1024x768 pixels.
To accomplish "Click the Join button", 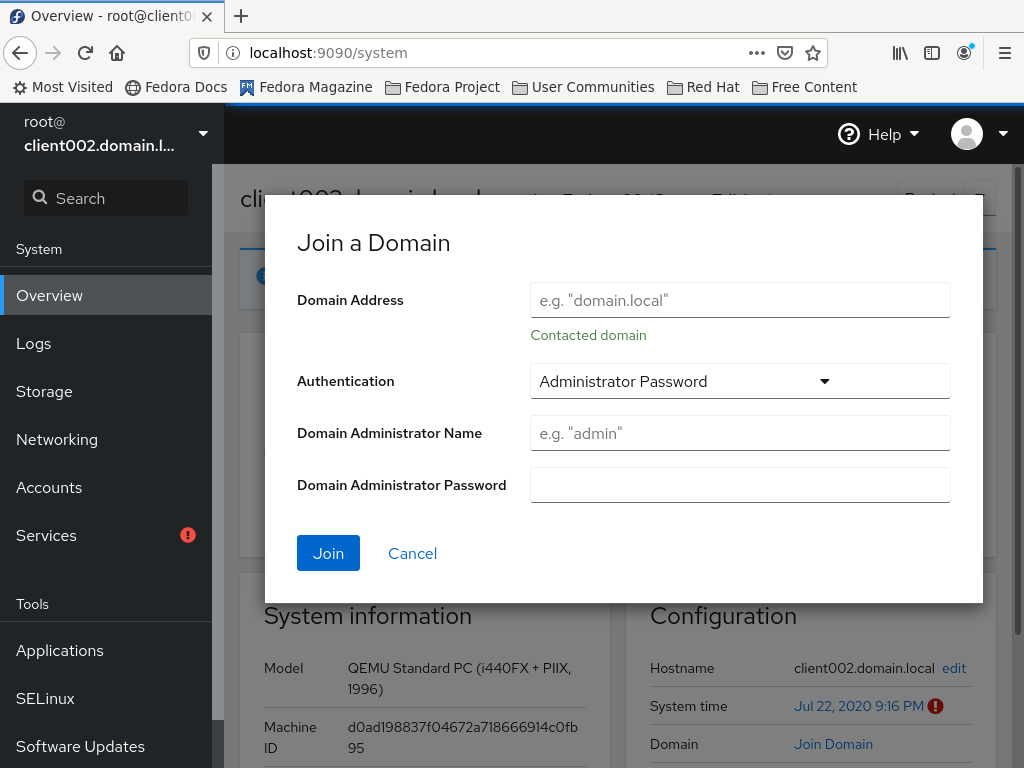I will (328, 553).
